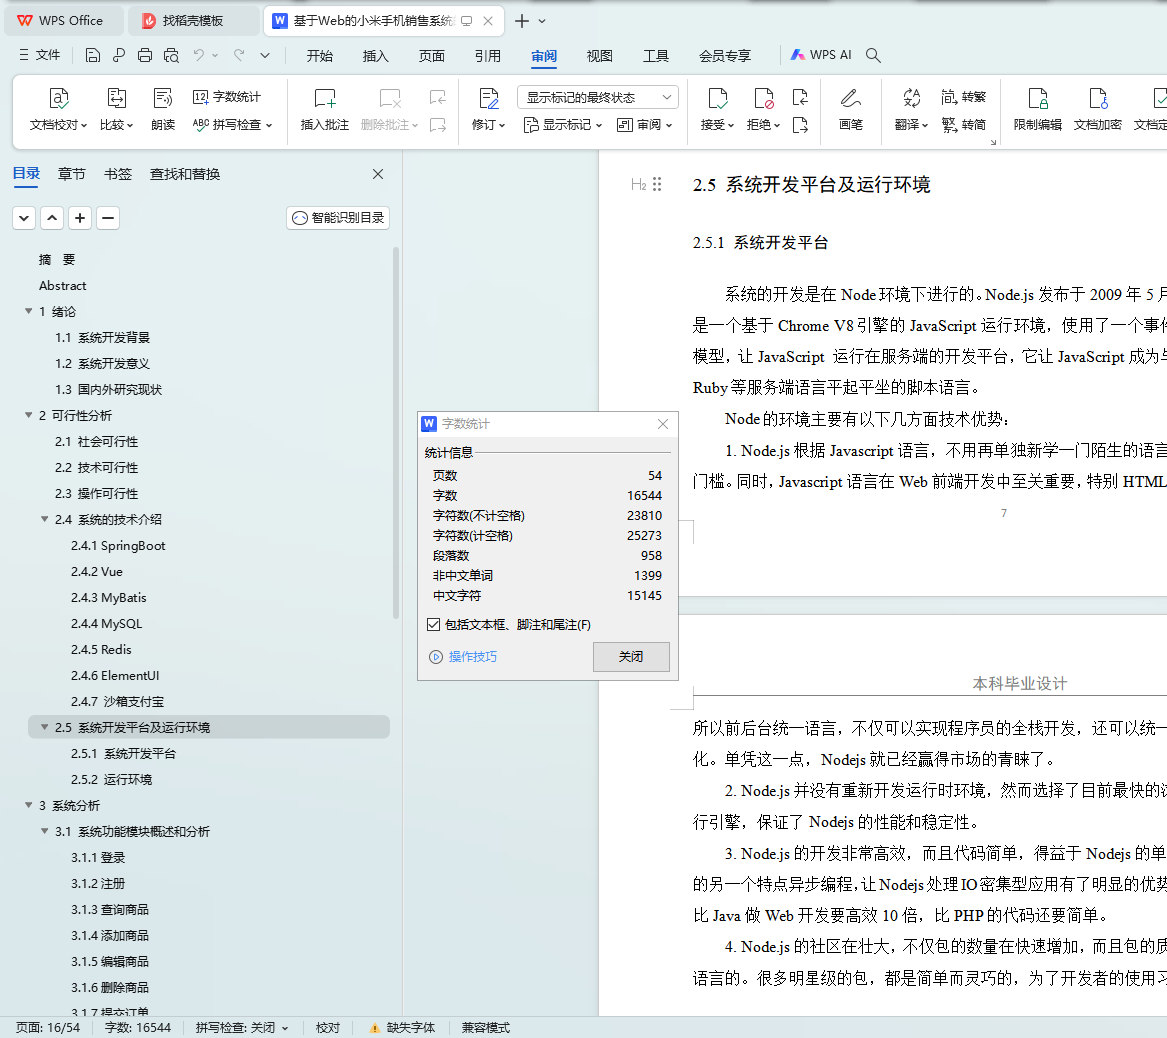1167x1038 pixels.
Task: Collapse 3.1 系统功能模块概述和分析 node
Action: (45, 831)
